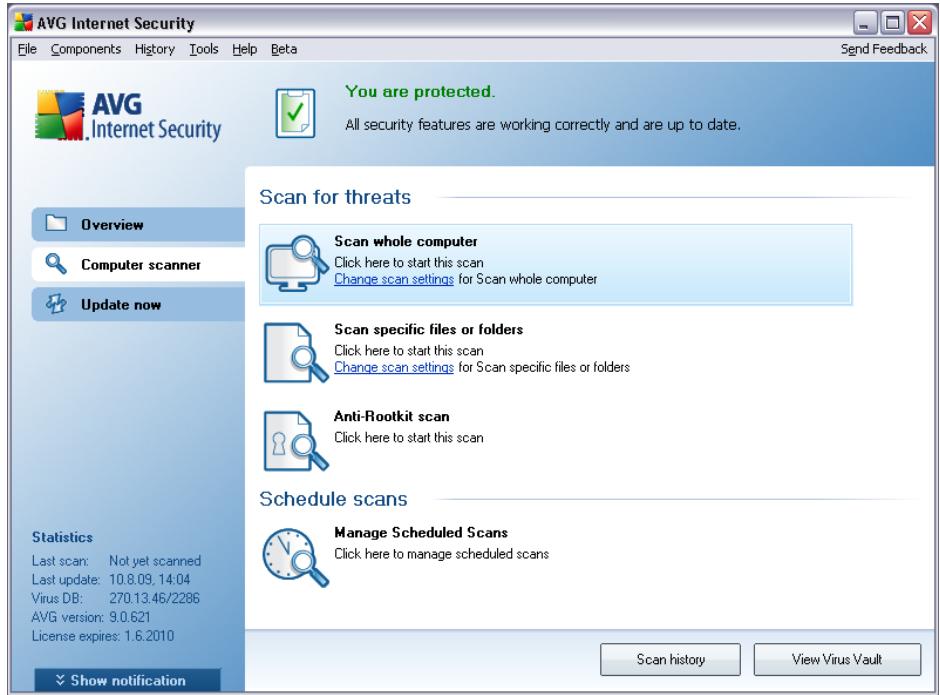This screenshot has width=940, height=695.
Task: Click 'Click here to manage scheduled scans' text
Action: 441,553
